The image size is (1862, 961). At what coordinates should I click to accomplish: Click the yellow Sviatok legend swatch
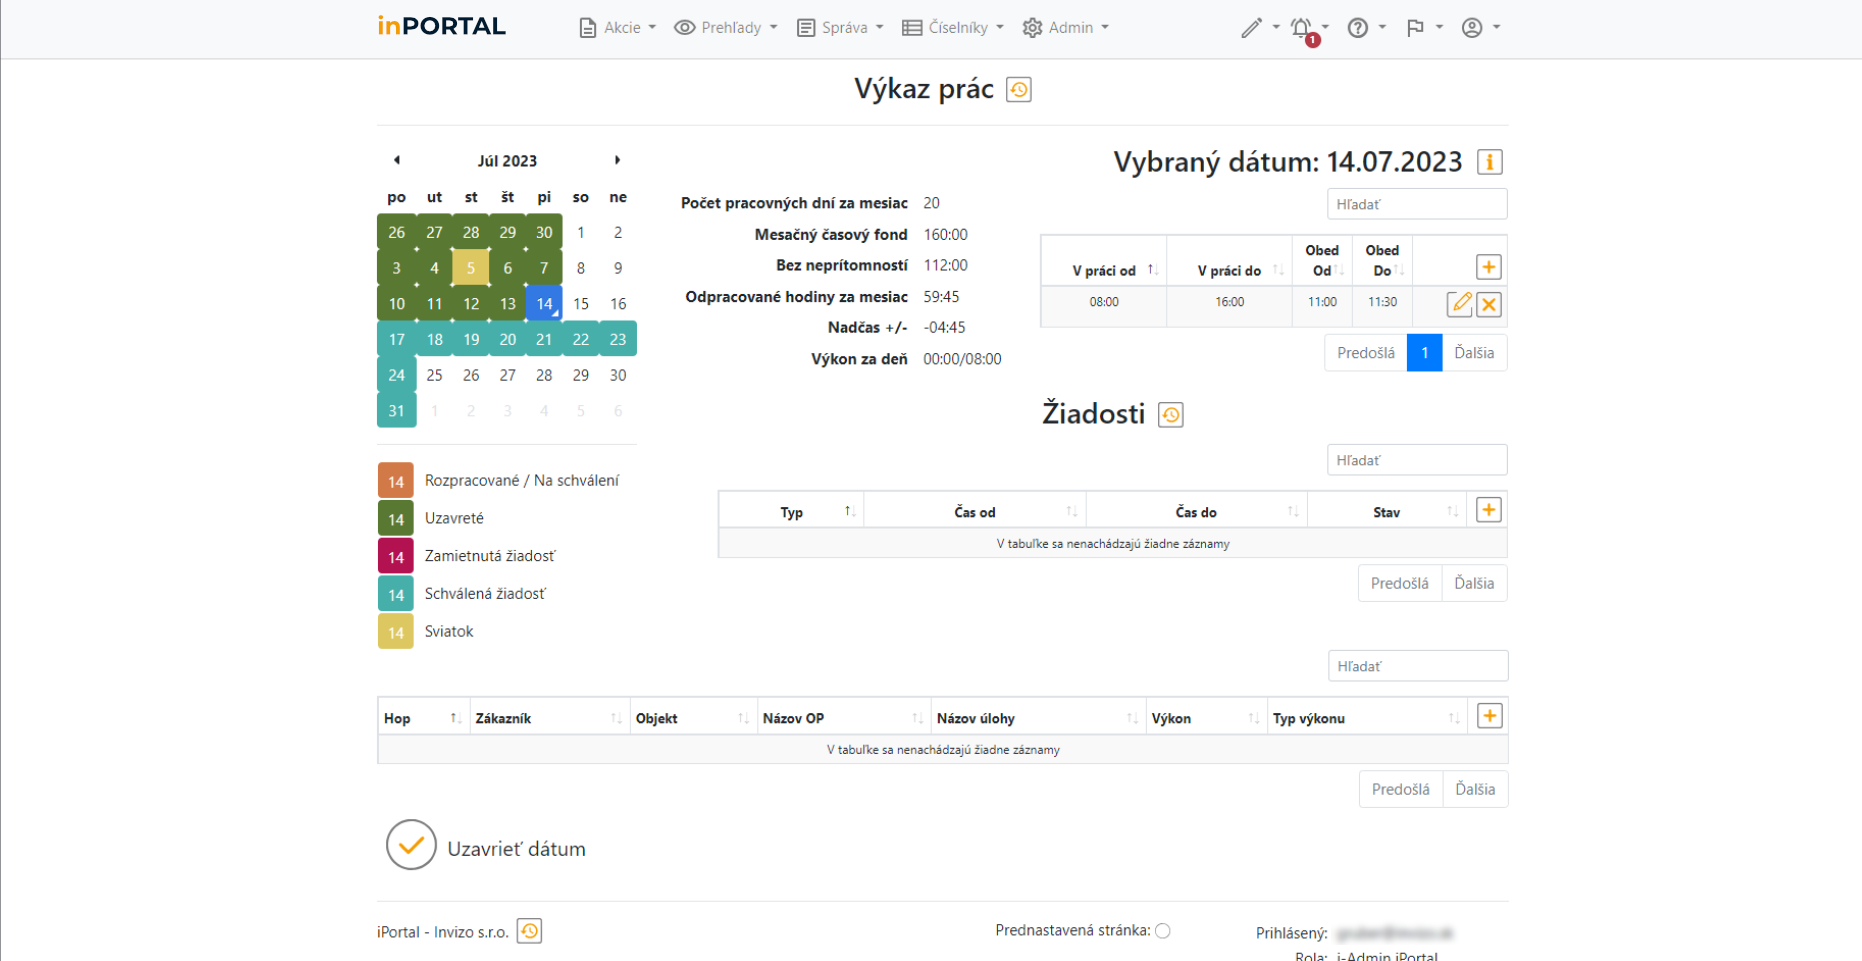point(396,632)
